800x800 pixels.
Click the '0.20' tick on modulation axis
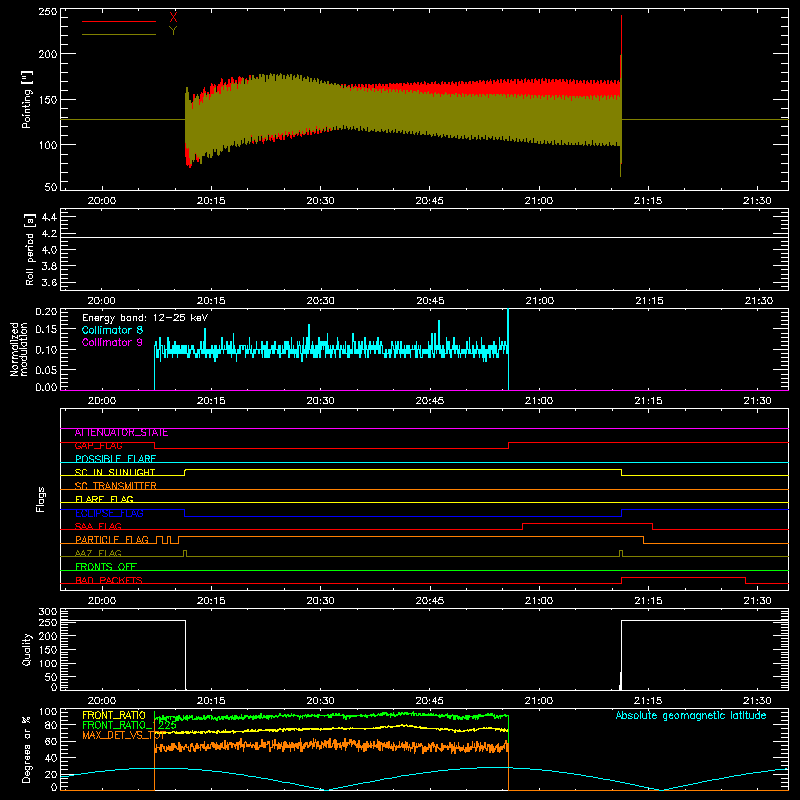click(46, 312)
